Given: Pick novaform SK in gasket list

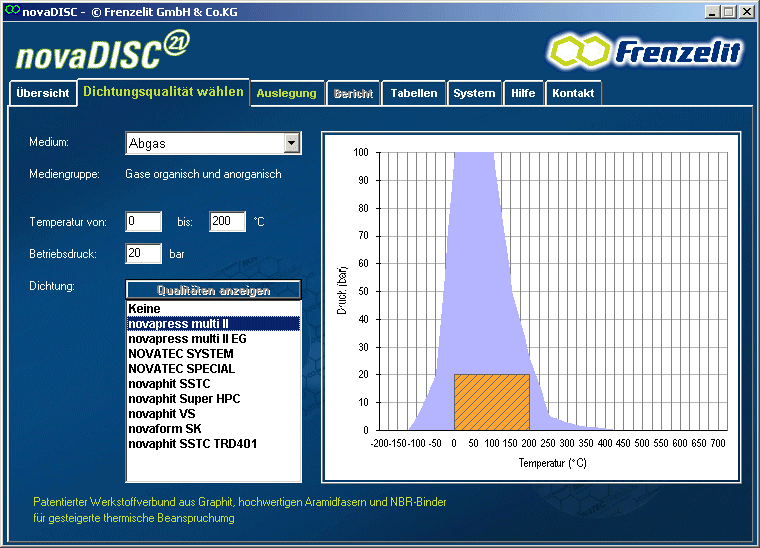Looking at the screenshot, I should pos(165,429).
